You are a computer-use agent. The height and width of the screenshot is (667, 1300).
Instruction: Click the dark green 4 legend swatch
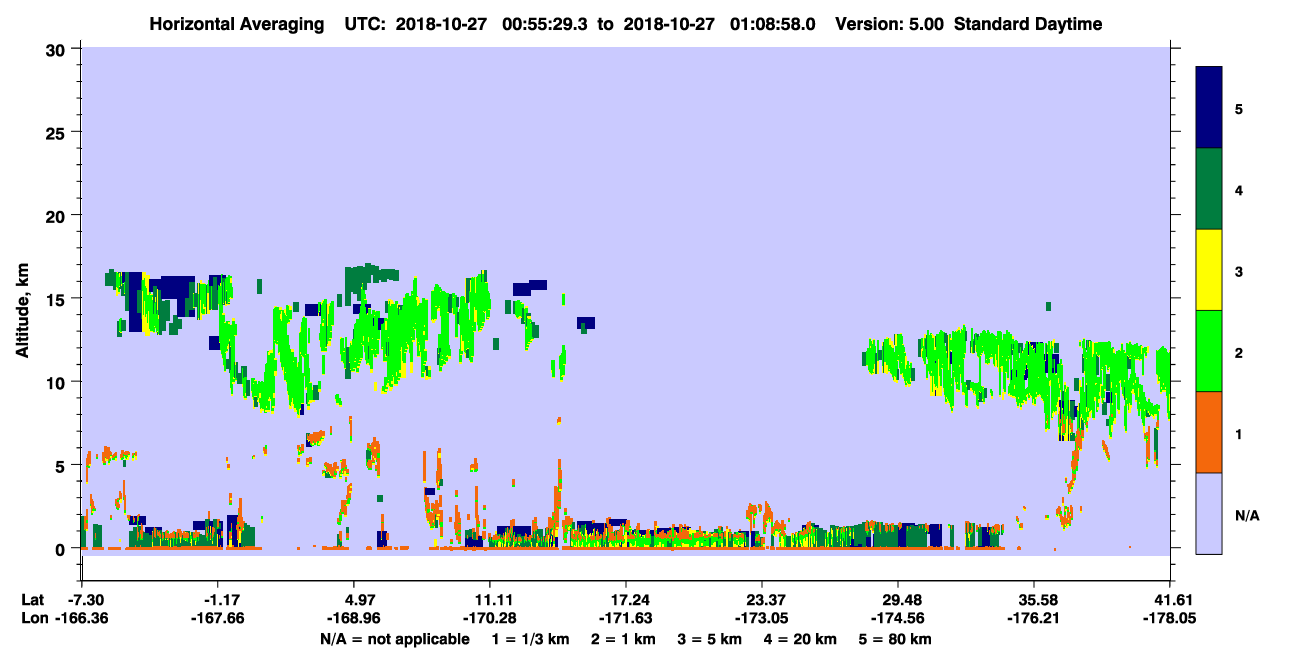(x=1209, y=189)
